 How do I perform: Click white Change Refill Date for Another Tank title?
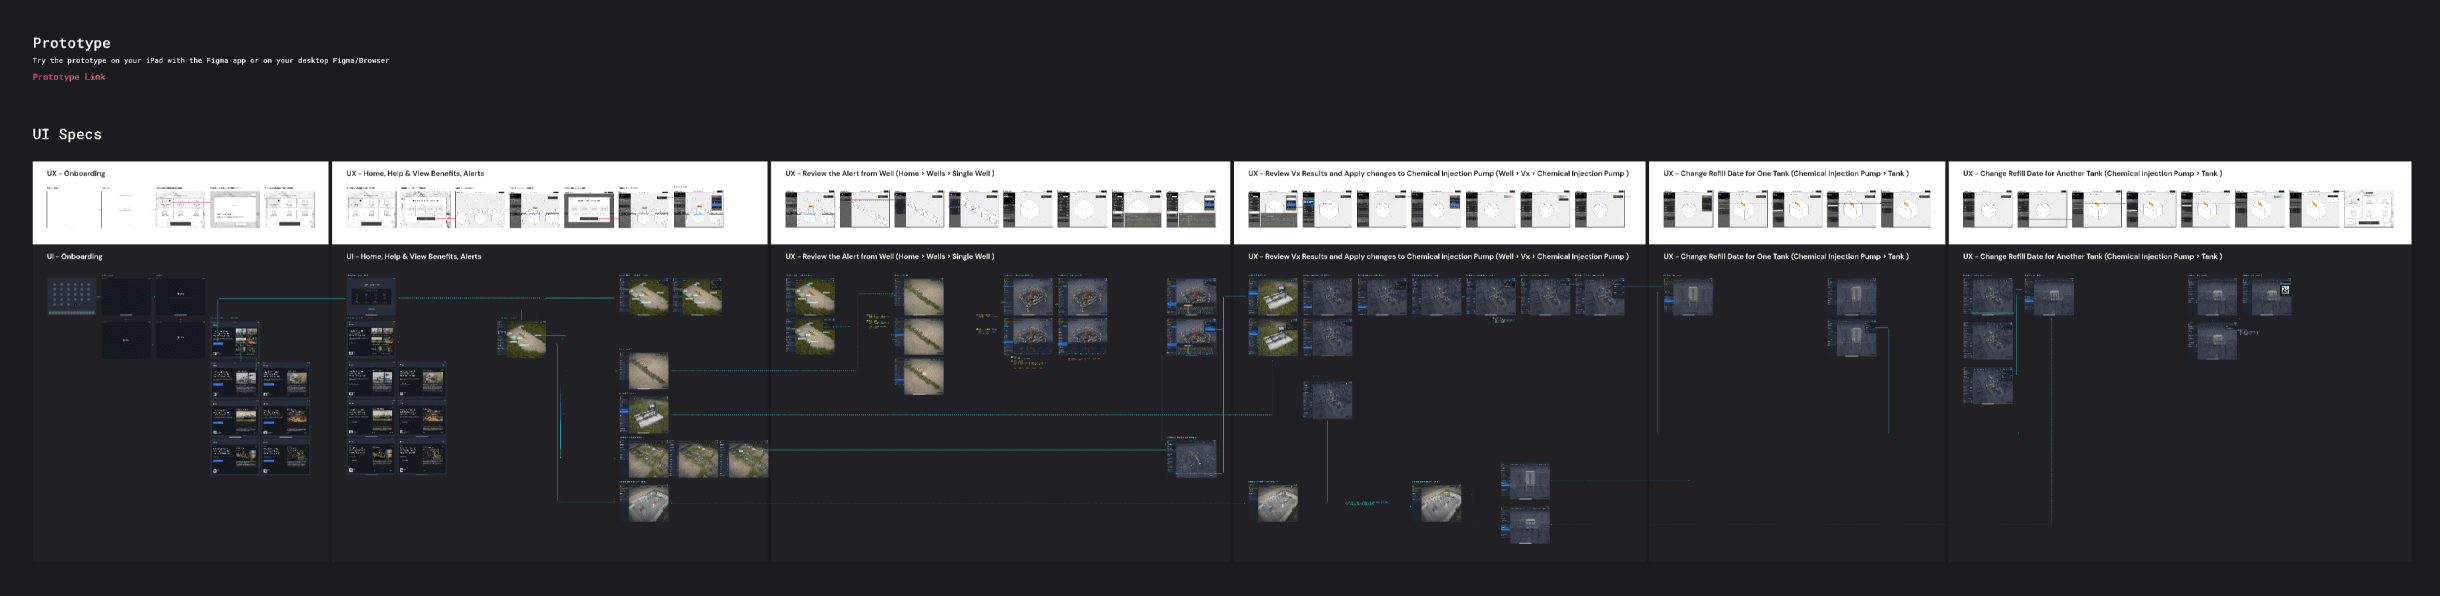coord(2092,173)
